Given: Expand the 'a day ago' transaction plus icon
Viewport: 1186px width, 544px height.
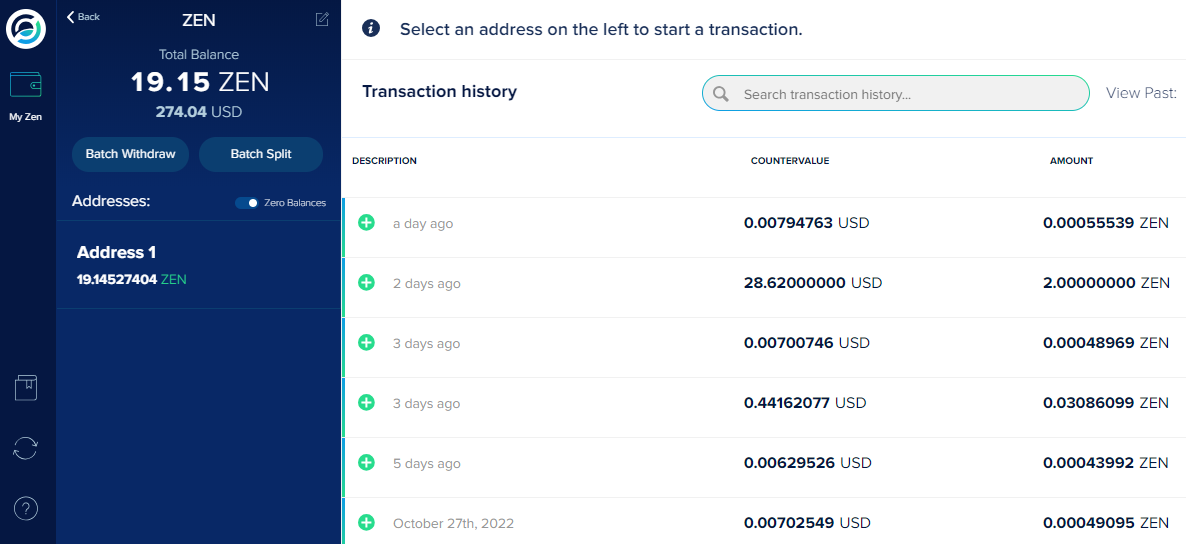Looking at the screenshot, I should [366, 222].
